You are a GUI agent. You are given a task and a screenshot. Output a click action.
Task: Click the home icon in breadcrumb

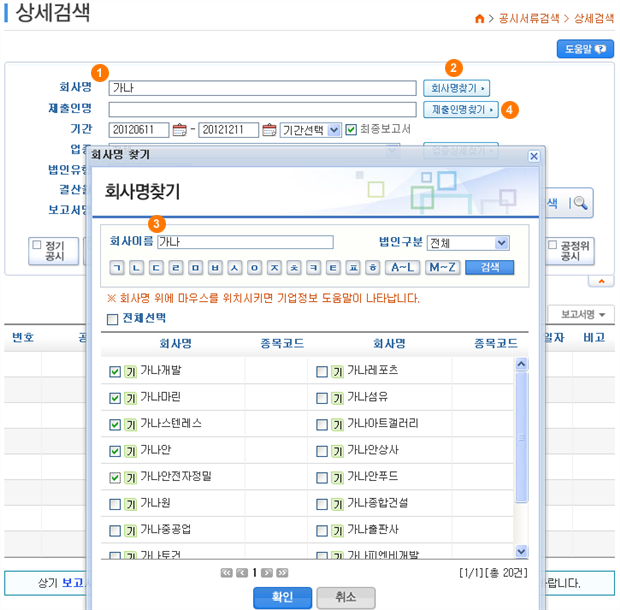[480, 19]
